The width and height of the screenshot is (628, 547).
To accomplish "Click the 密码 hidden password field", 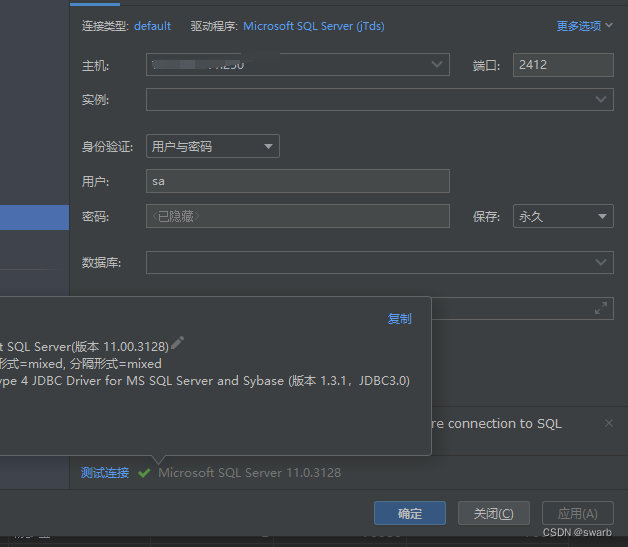I will pyautogui.click(x=298, y=216).
